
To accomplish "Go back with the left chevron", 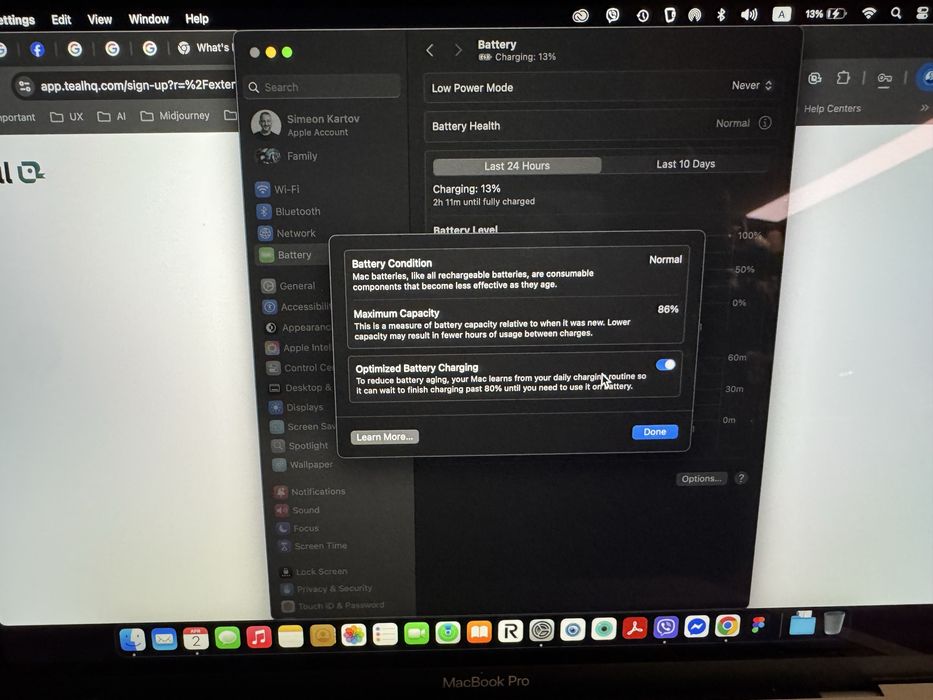I will tap(430, 51).
